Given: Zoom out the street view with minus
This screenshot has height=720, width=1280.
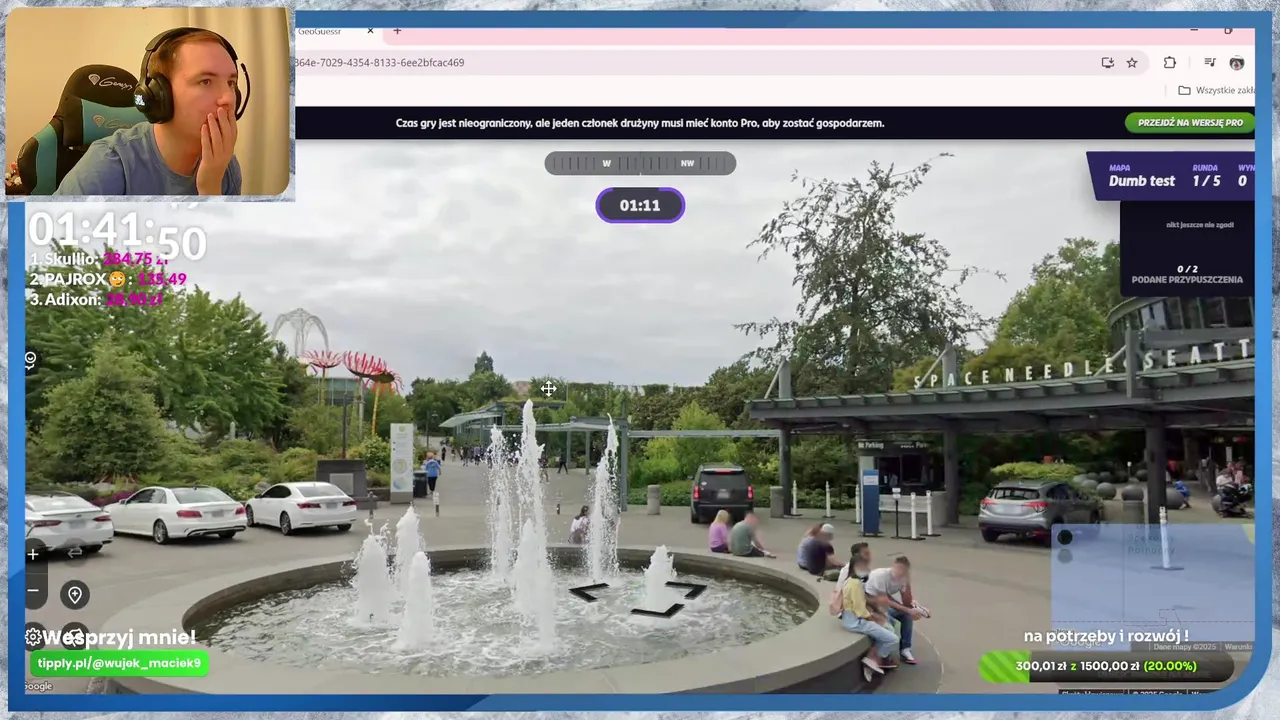Looking at the screenshot, I should coord(33,590).
